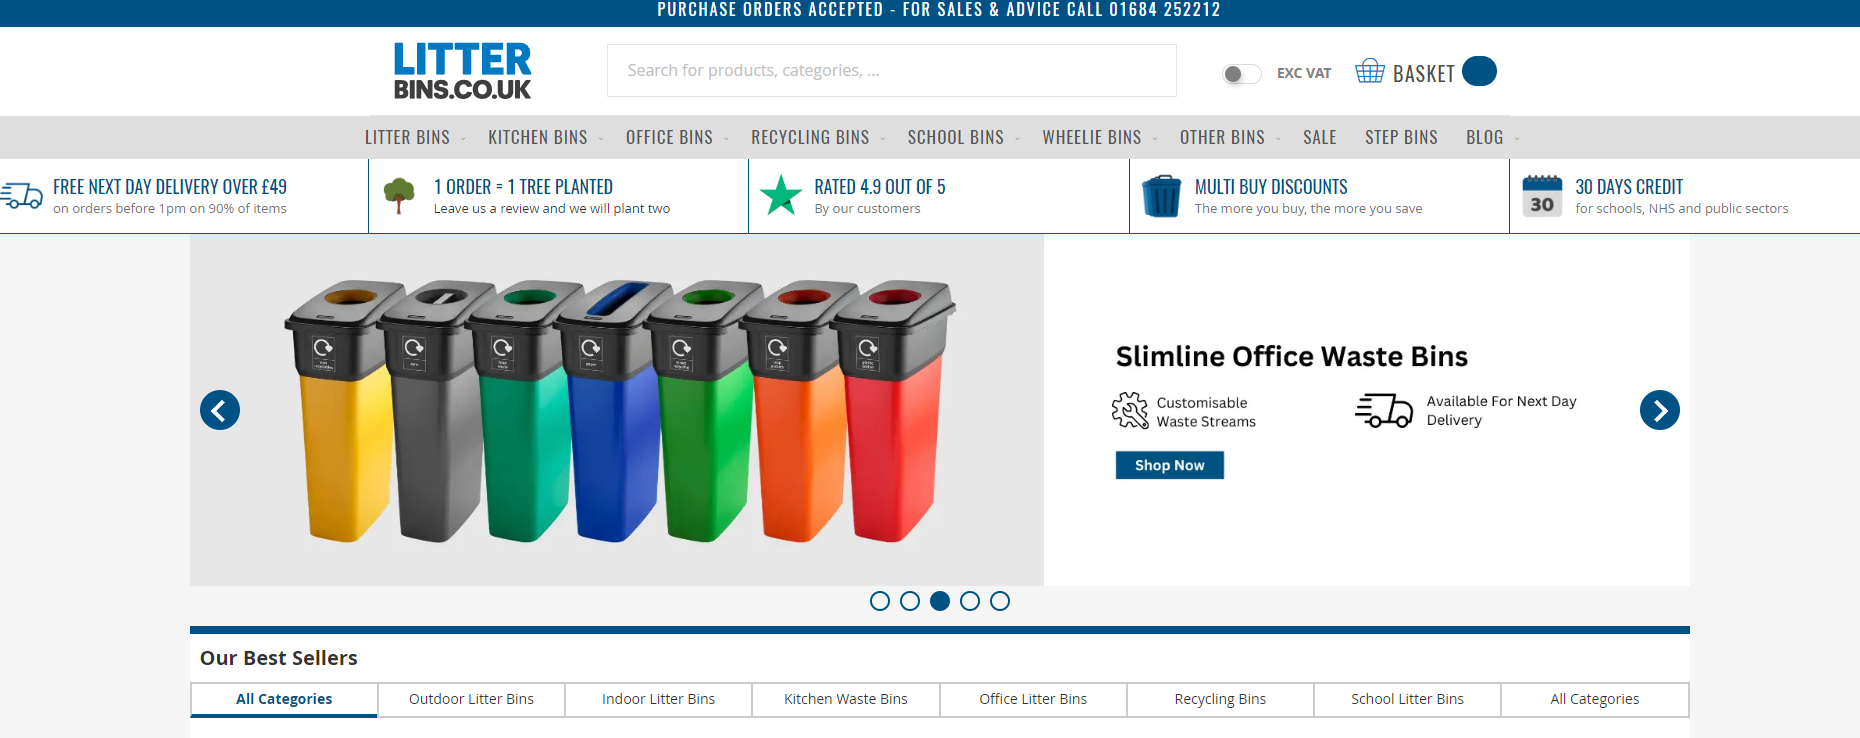Click Multi Buy Discounts heading
The width and height of the screenshot is (1860, 738).
pos(1271,187)
